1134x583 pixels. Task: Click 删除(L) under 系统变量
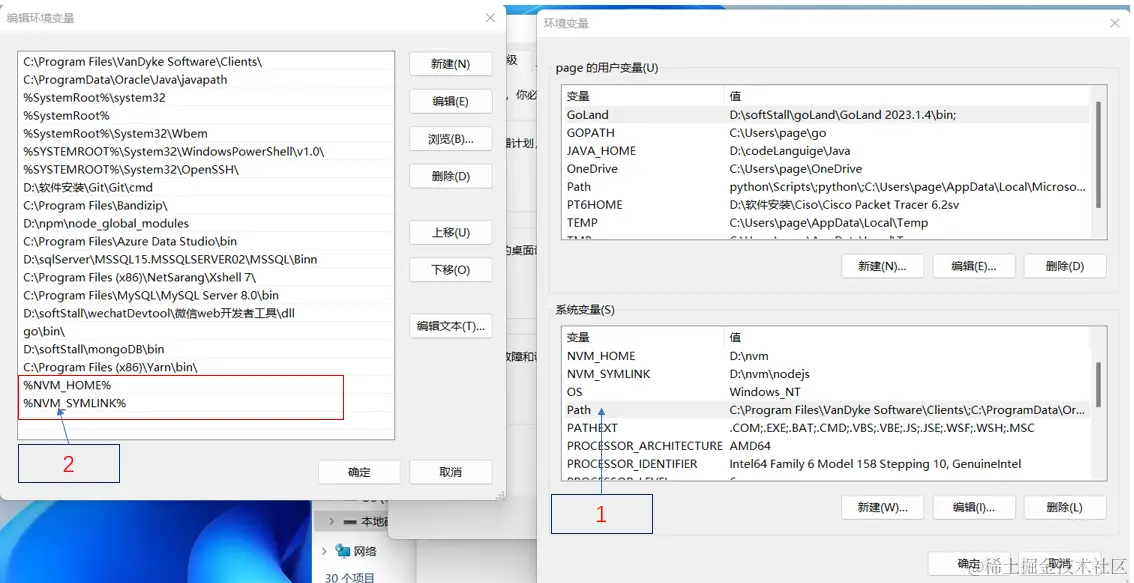point(1065,507)
